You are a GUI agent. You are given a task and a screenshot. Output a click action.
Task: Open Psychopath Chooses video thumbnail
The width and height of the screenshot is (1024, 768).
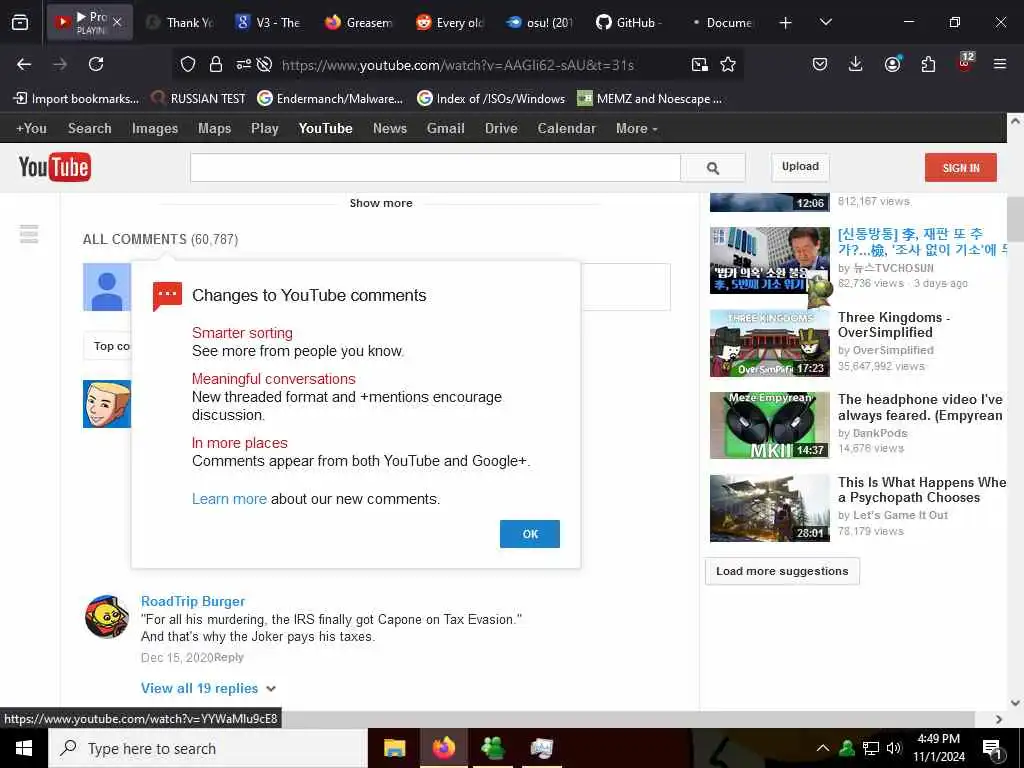click(769, 508)
